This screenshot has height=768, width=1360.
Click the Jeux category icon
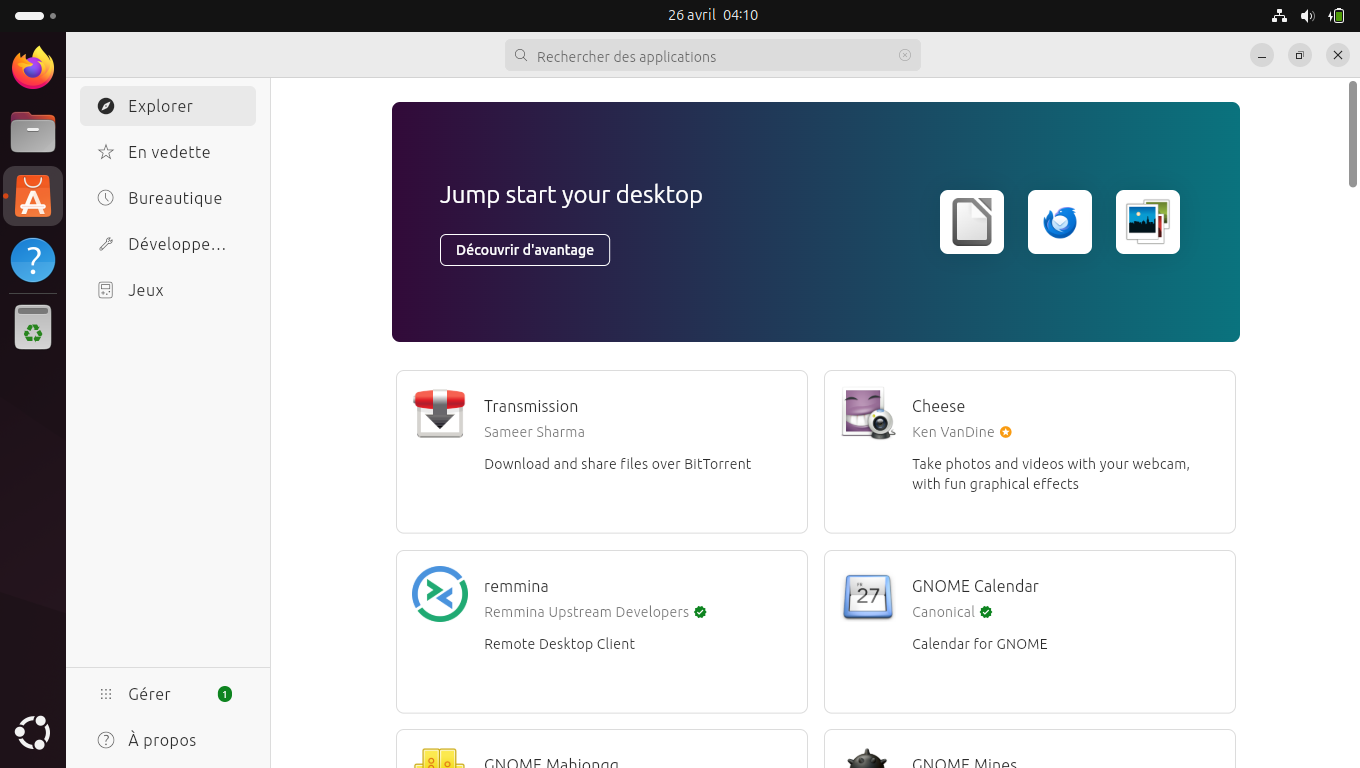coord(105,290)
